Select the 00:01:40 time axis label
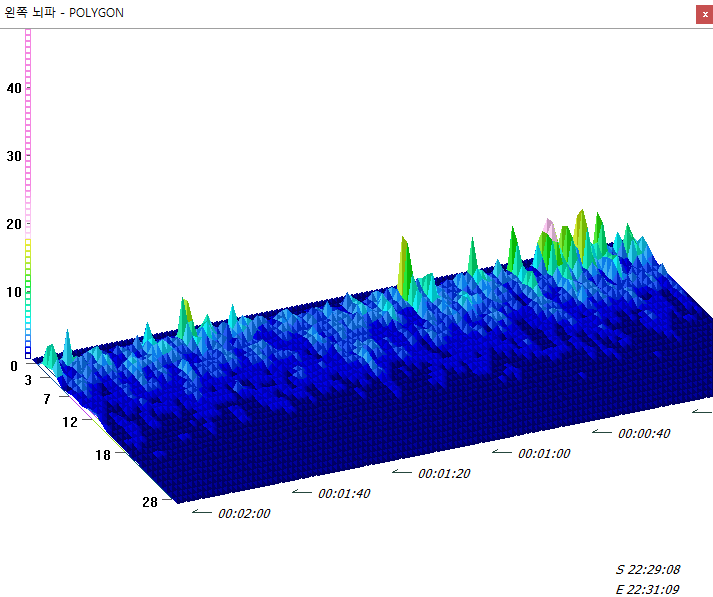Image resolution: width=713 pixels, height=597 pixels. [x=344, y=493]
